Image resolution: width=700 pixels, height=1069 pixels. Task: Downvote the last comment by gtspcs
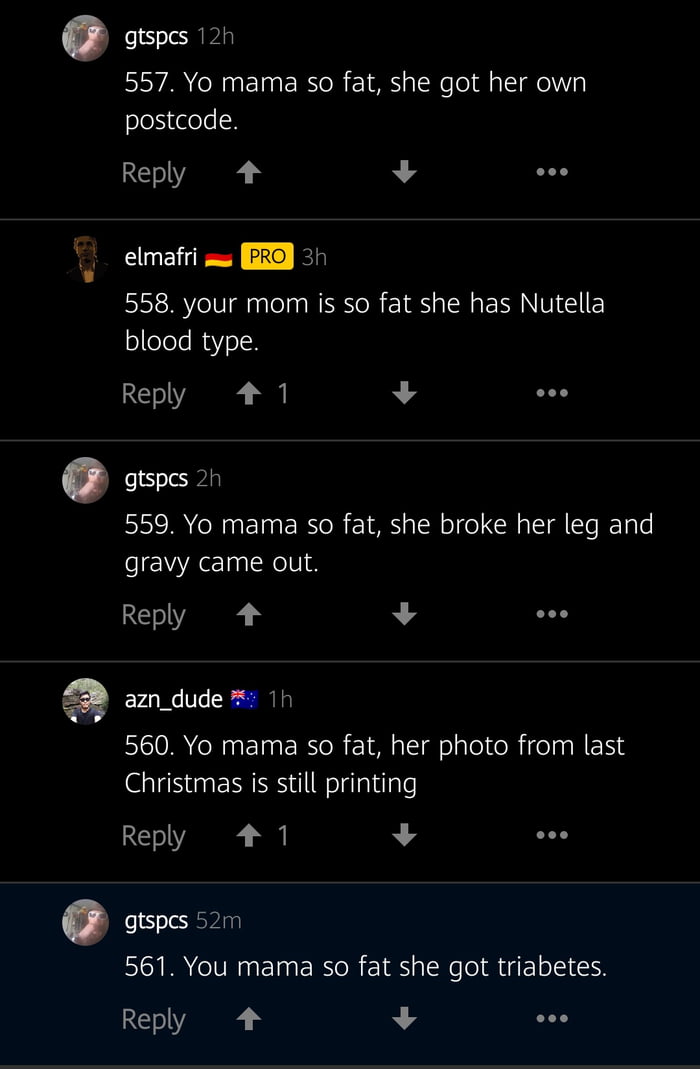(x=404, y=1017)
